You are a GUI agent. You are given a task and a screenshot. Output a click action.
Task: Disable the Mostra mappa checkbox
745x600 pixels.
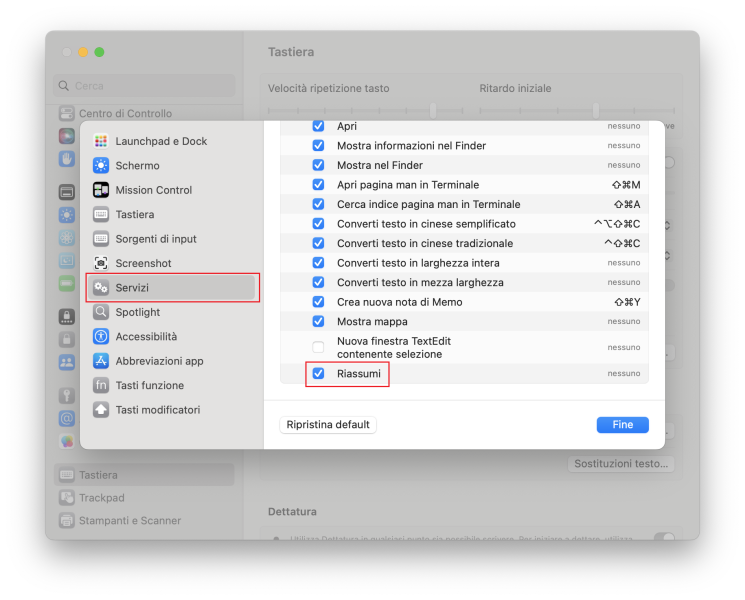coord(318,321)
